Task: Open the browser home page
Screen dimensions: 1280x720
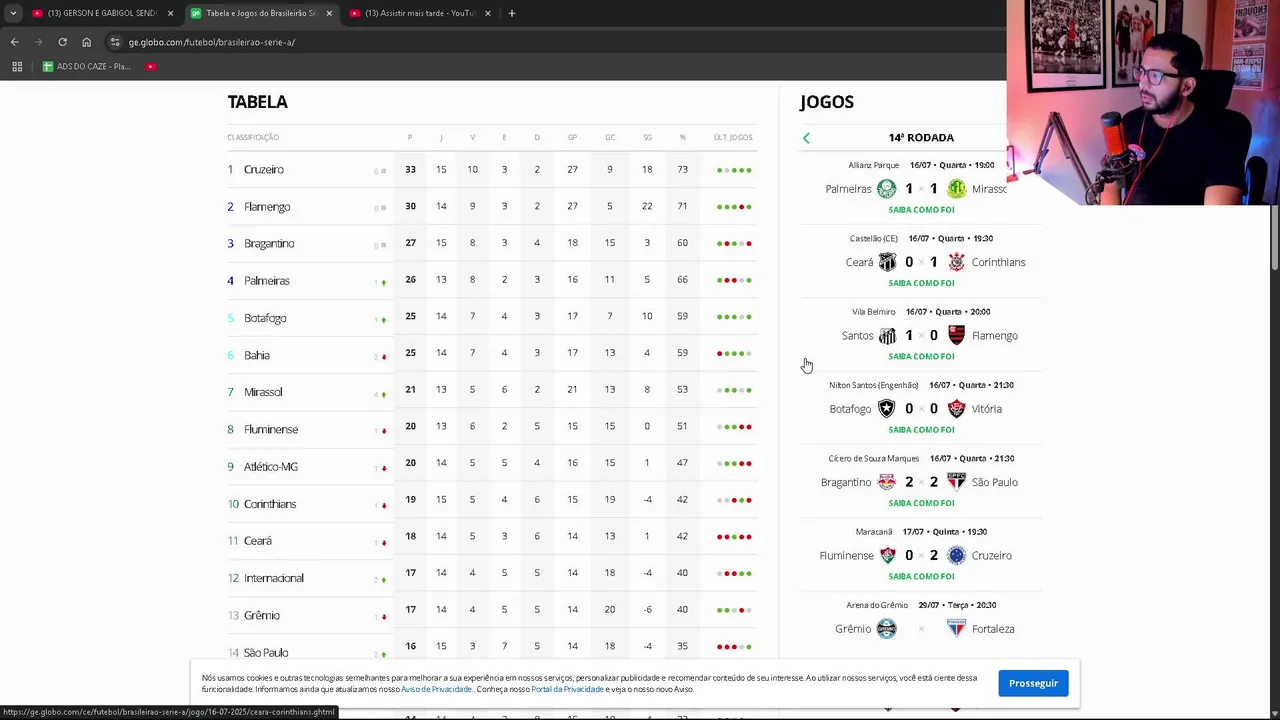Action: click(x=86, y=42)
